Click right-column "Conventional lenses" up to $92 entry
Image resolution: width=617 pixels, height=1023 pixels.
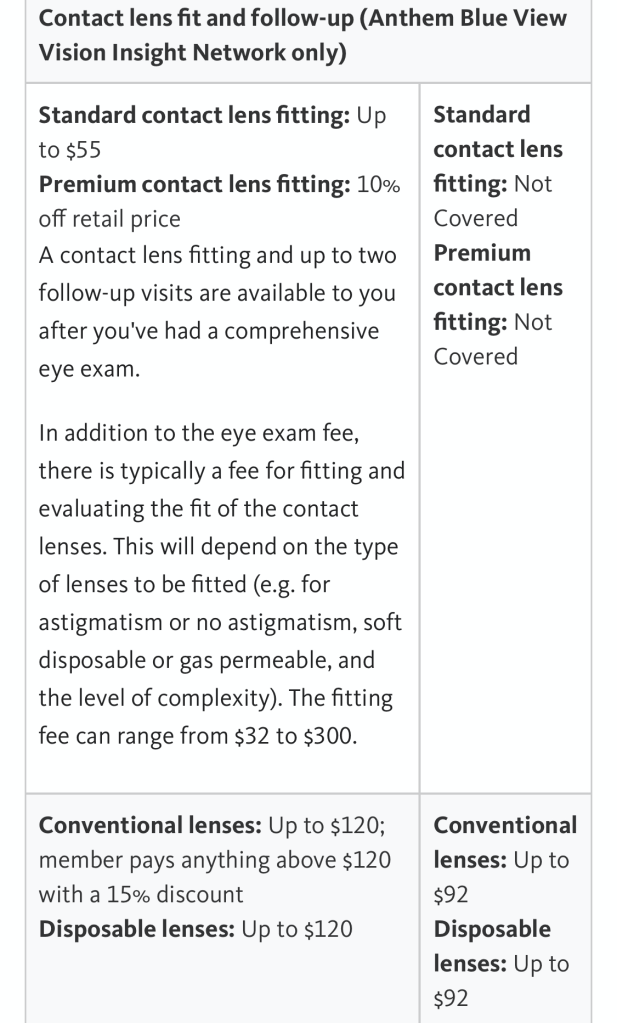click(505, 860)
